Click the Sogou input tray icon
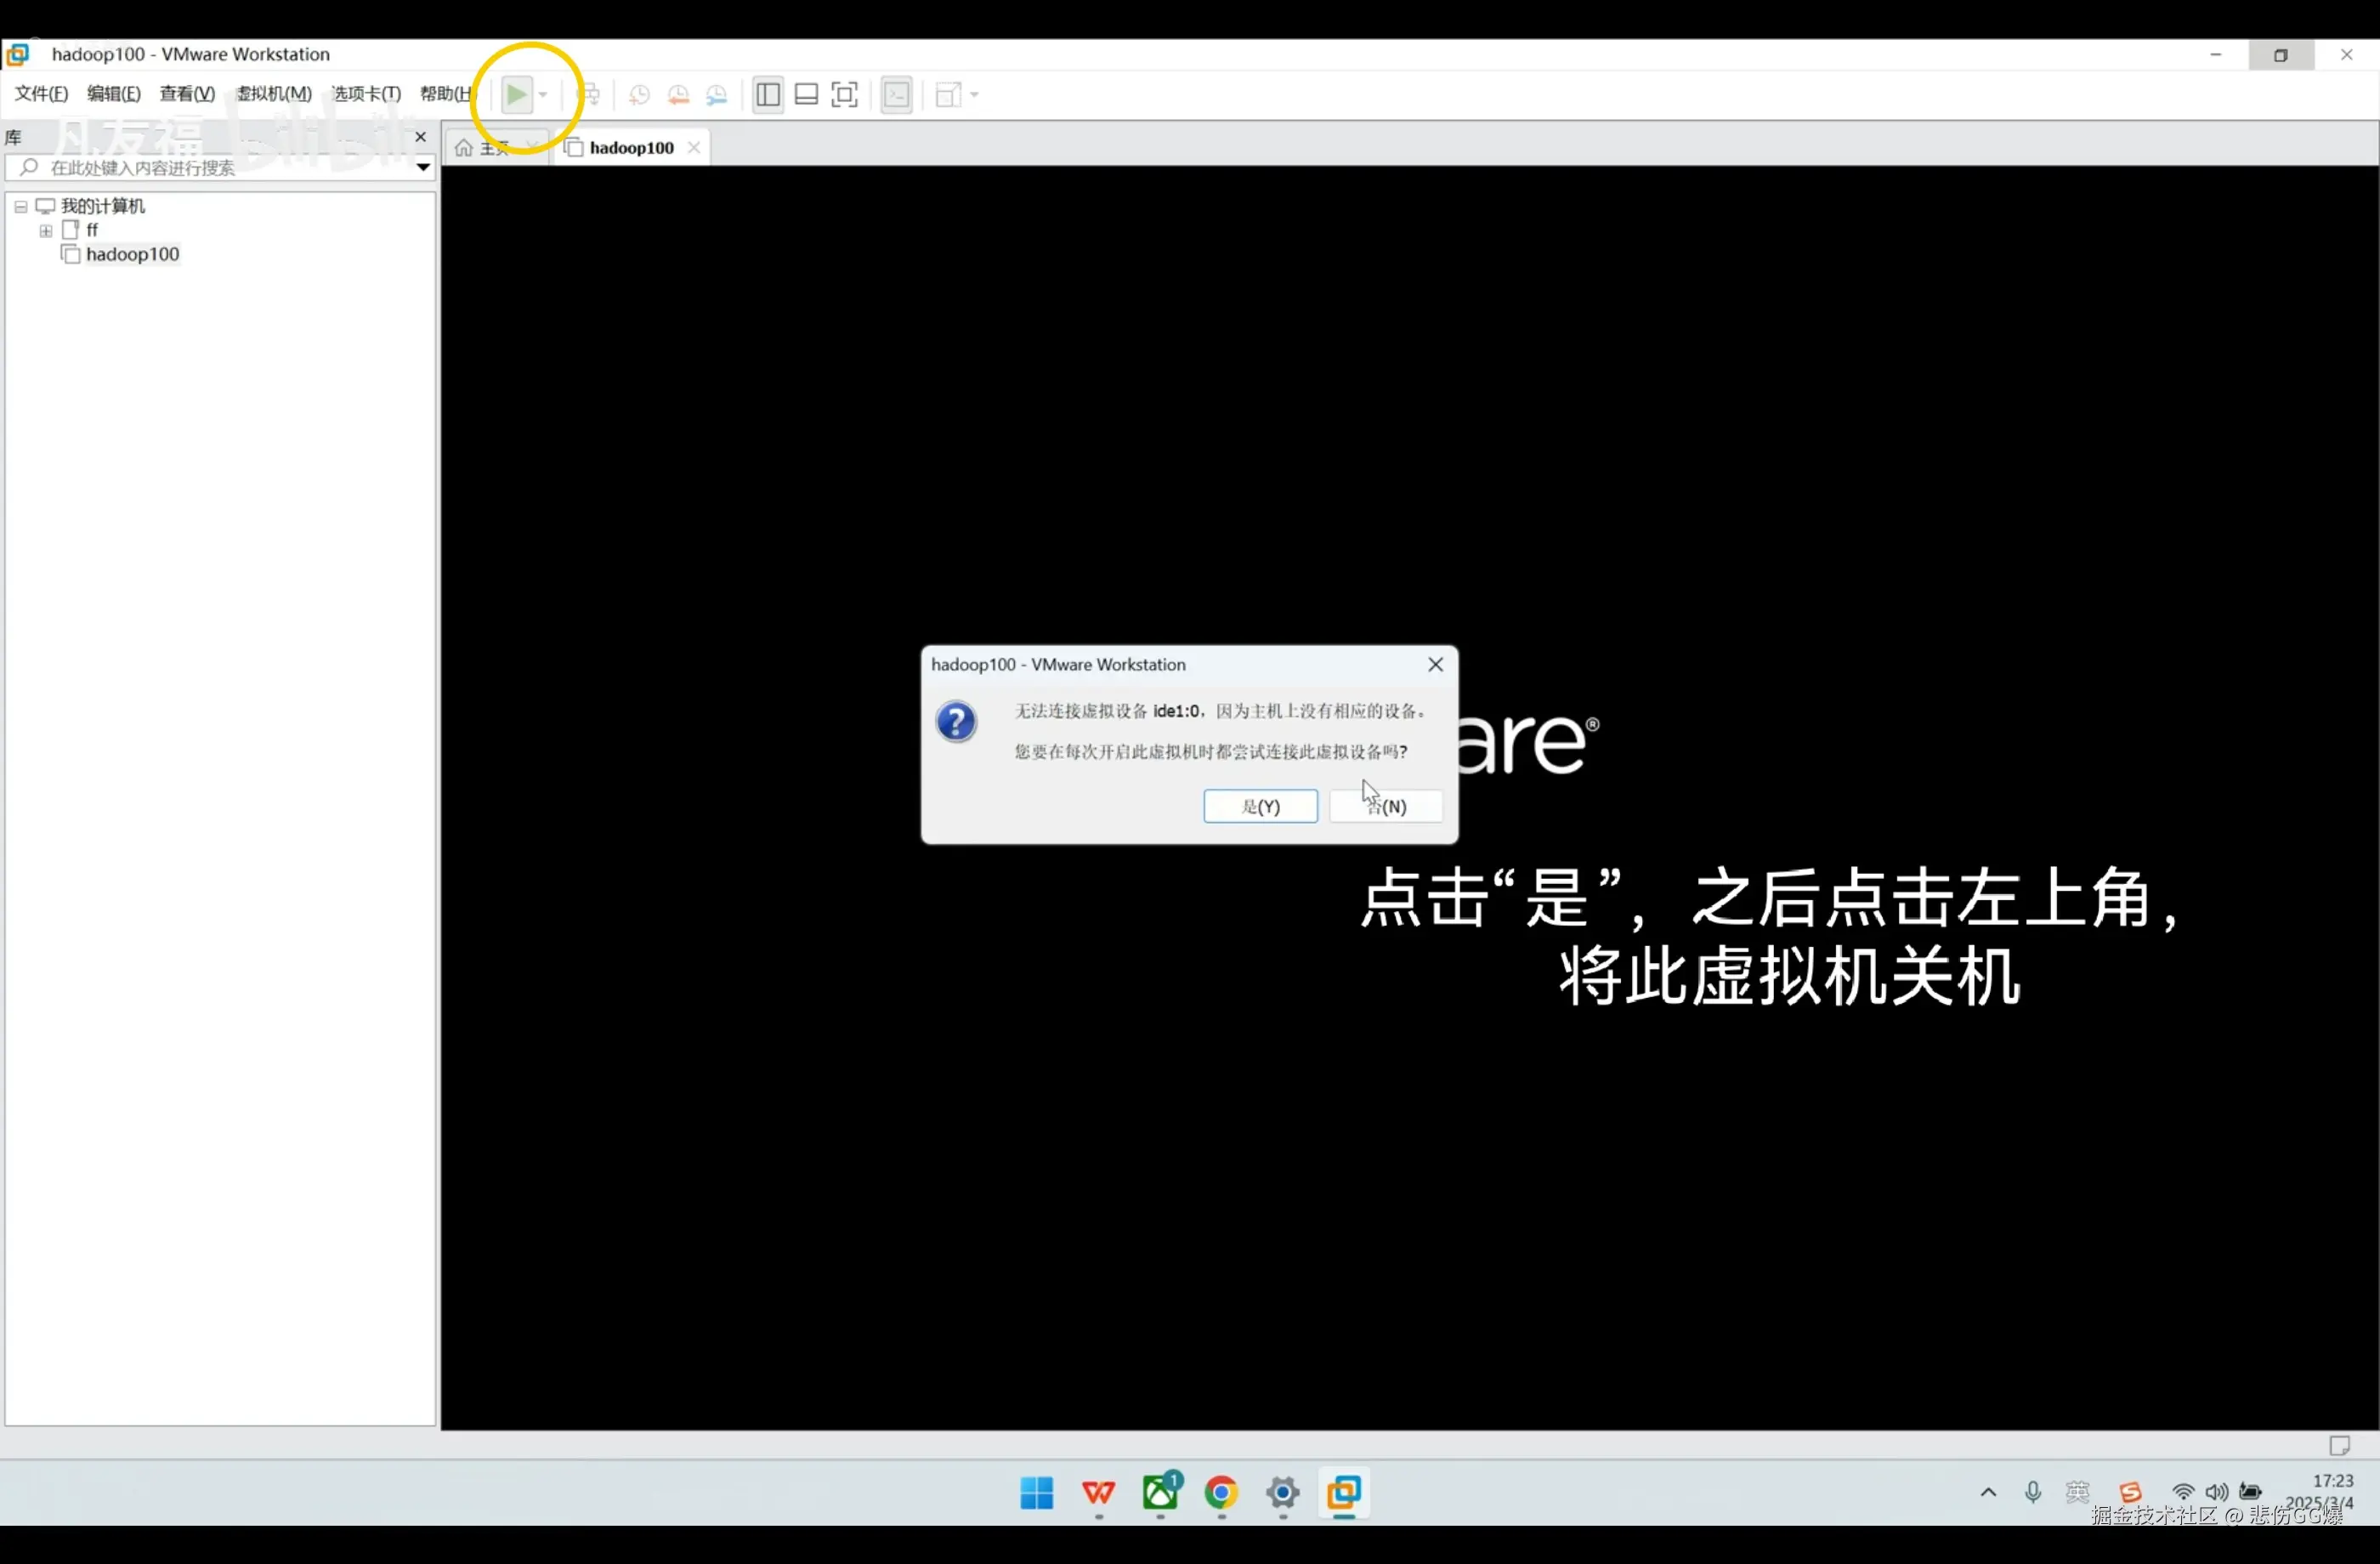Viewport: 2380px width, 1564px height. coord(2130,1492)
